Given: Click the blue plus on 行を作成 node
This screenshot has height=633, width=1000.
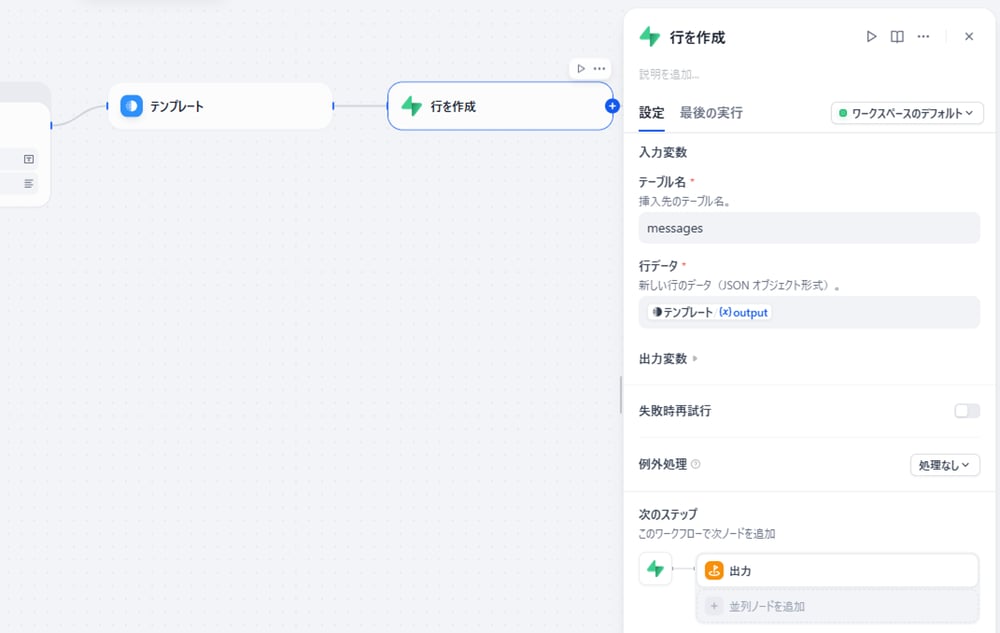Looking at the screenshot, I should click(612, 106).
